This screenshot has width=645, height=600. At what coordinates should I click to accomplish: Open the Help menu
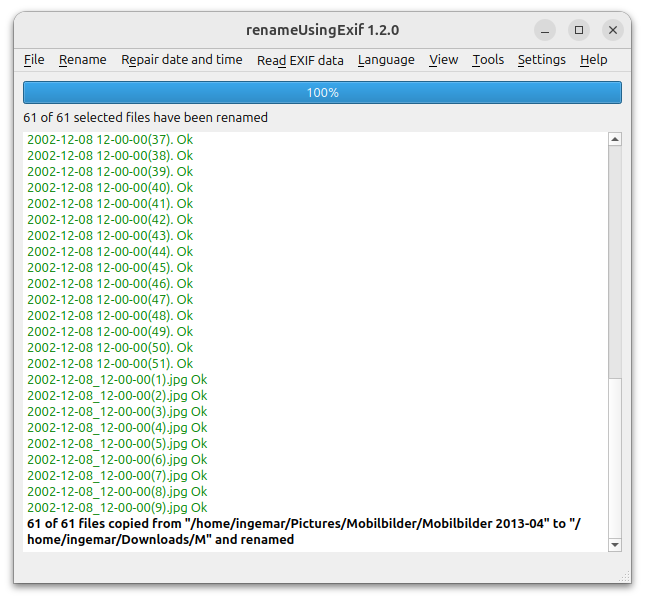pos(594,60)
